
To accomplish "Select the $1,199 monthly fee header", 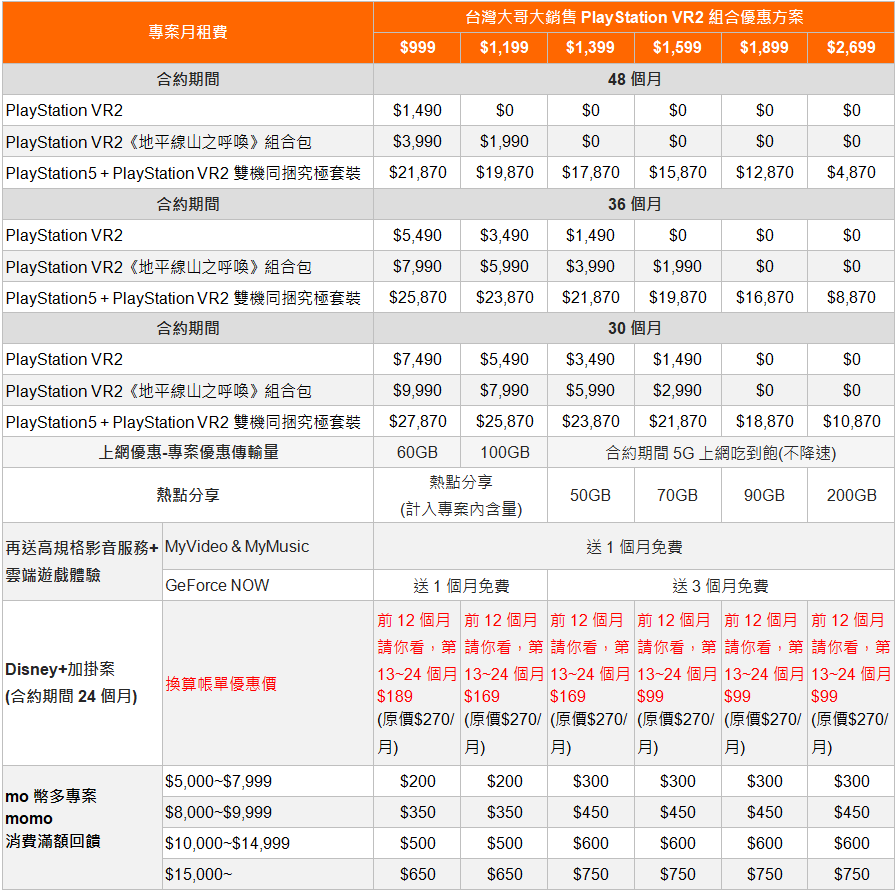I will [x=504, y=47].
